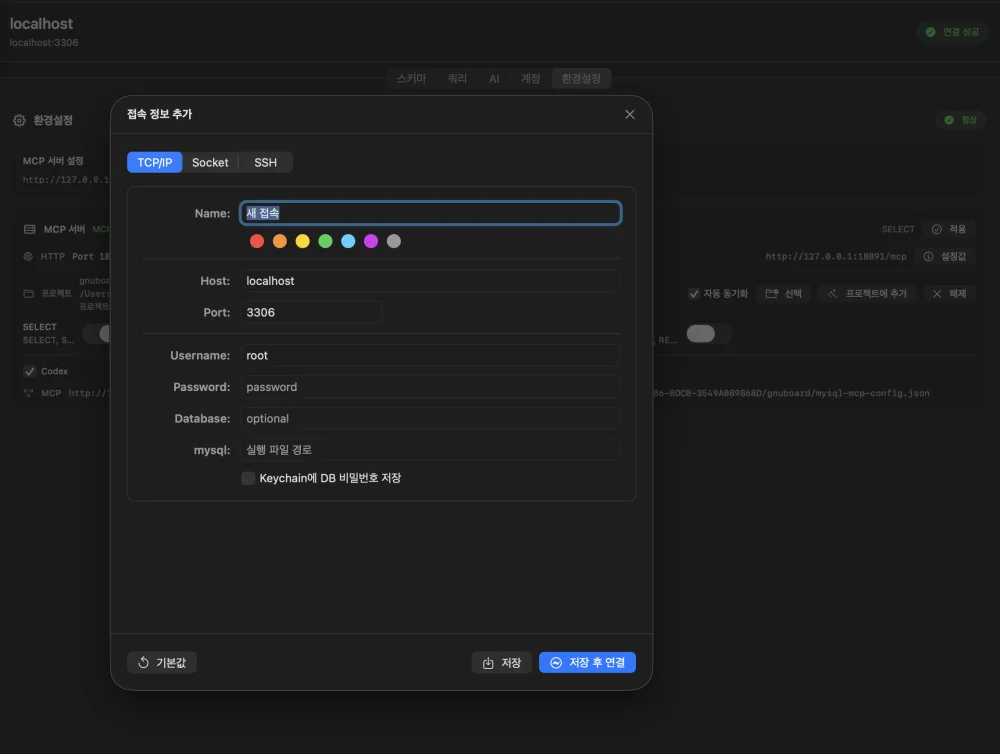Open the 환경설정 tab in the top bar
The height and width of the screenshot is (754, 1000).
pos(581,78)
